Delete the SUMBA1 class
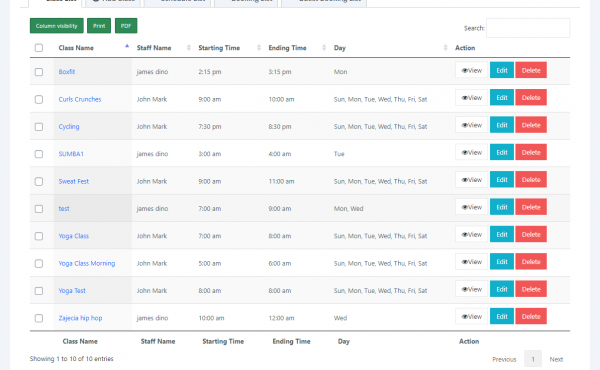Image resolution: width=600 pixels, height=370 pixels. (x=531, y=152)
